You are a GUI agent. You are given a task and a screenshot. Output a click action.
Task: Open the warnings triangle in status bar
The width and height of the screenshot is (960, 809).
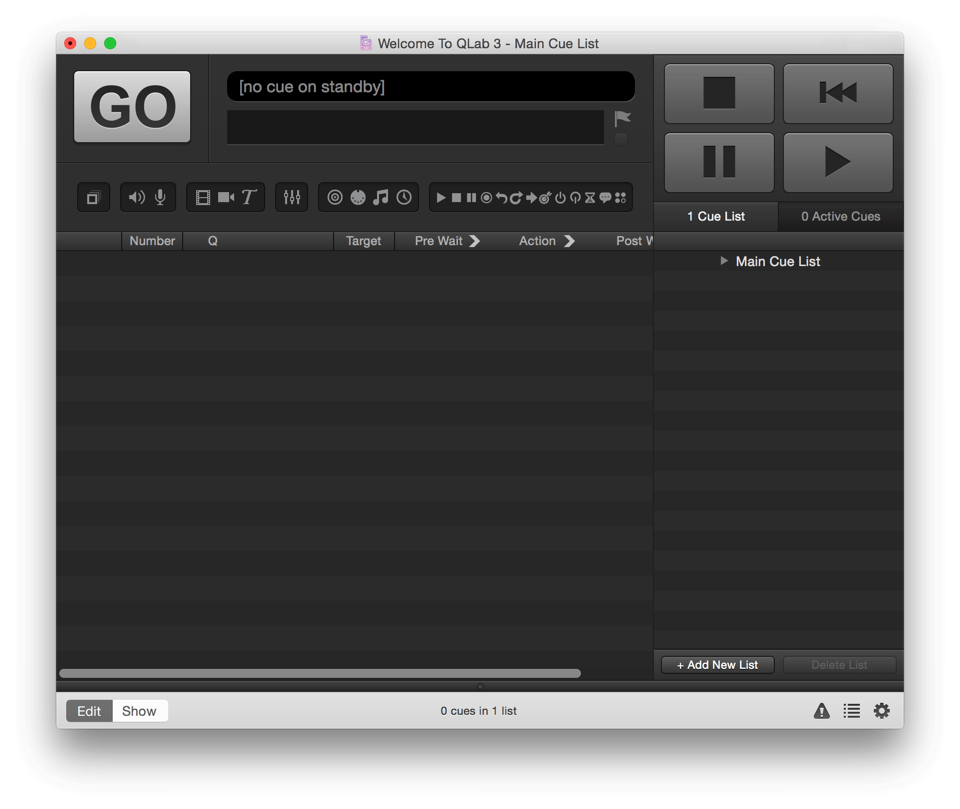(821, 711)
